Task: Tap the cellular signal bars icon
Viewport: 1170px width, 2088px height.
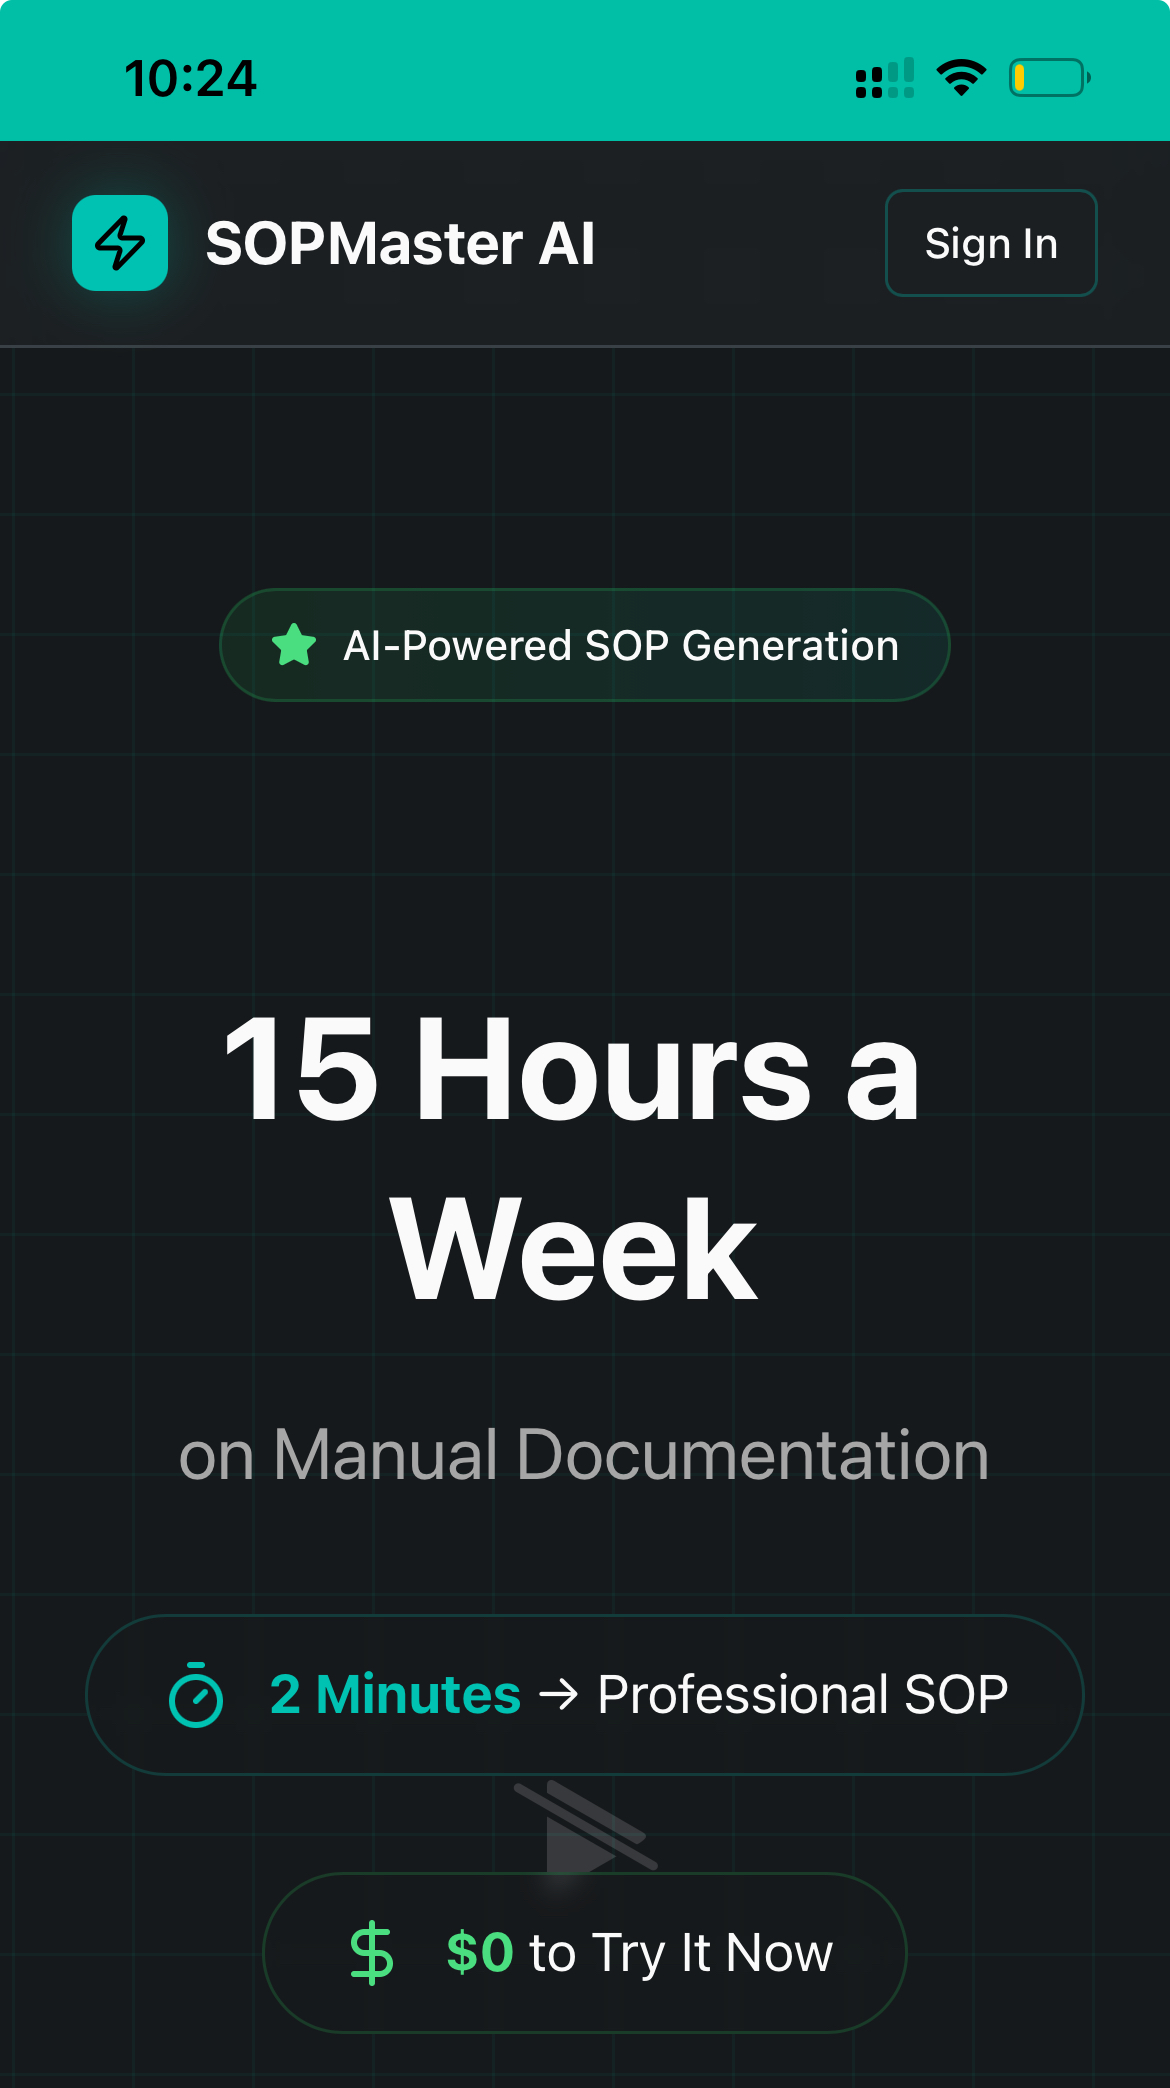Action: pyautogui.click(x=884, y=78)
